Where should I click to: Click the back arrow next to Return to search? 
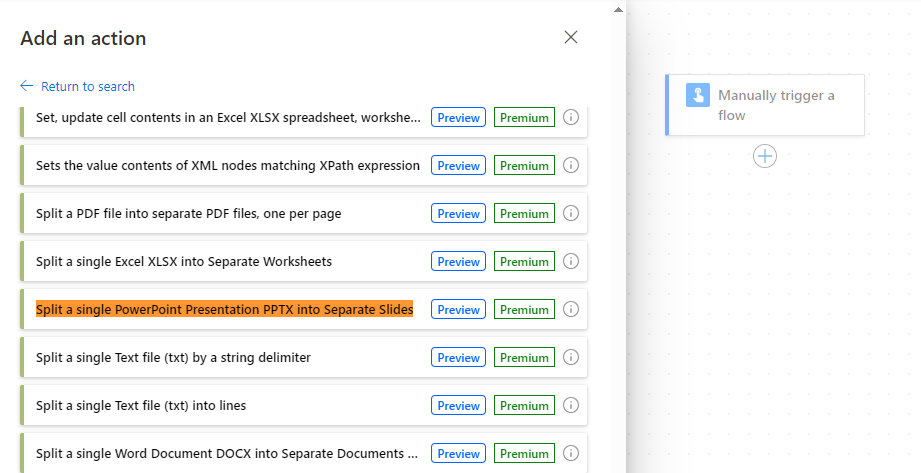(x=26, y=86)
